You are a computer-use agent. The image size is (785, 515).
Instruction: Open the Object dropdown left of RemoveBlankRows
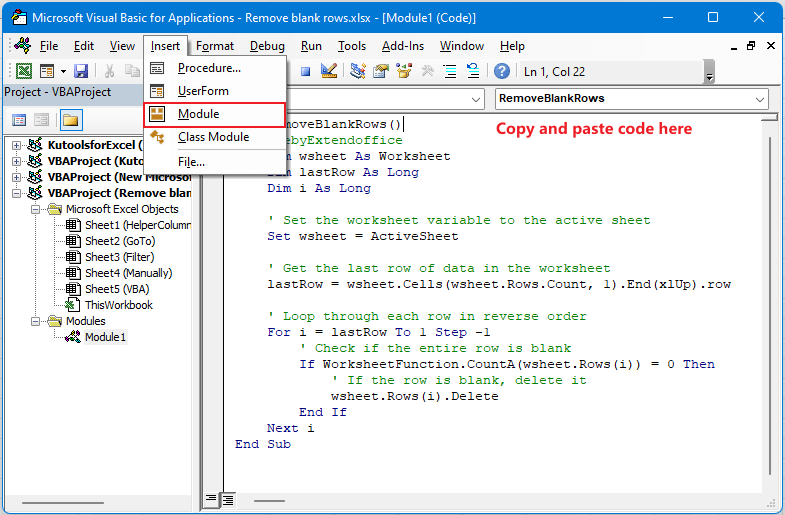click(476, 99)
